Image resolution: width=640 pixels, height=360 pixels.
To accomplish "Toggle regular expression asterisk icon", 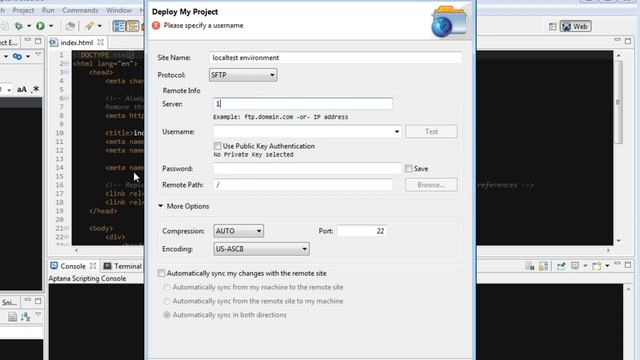I will click(x=36, y=89).
